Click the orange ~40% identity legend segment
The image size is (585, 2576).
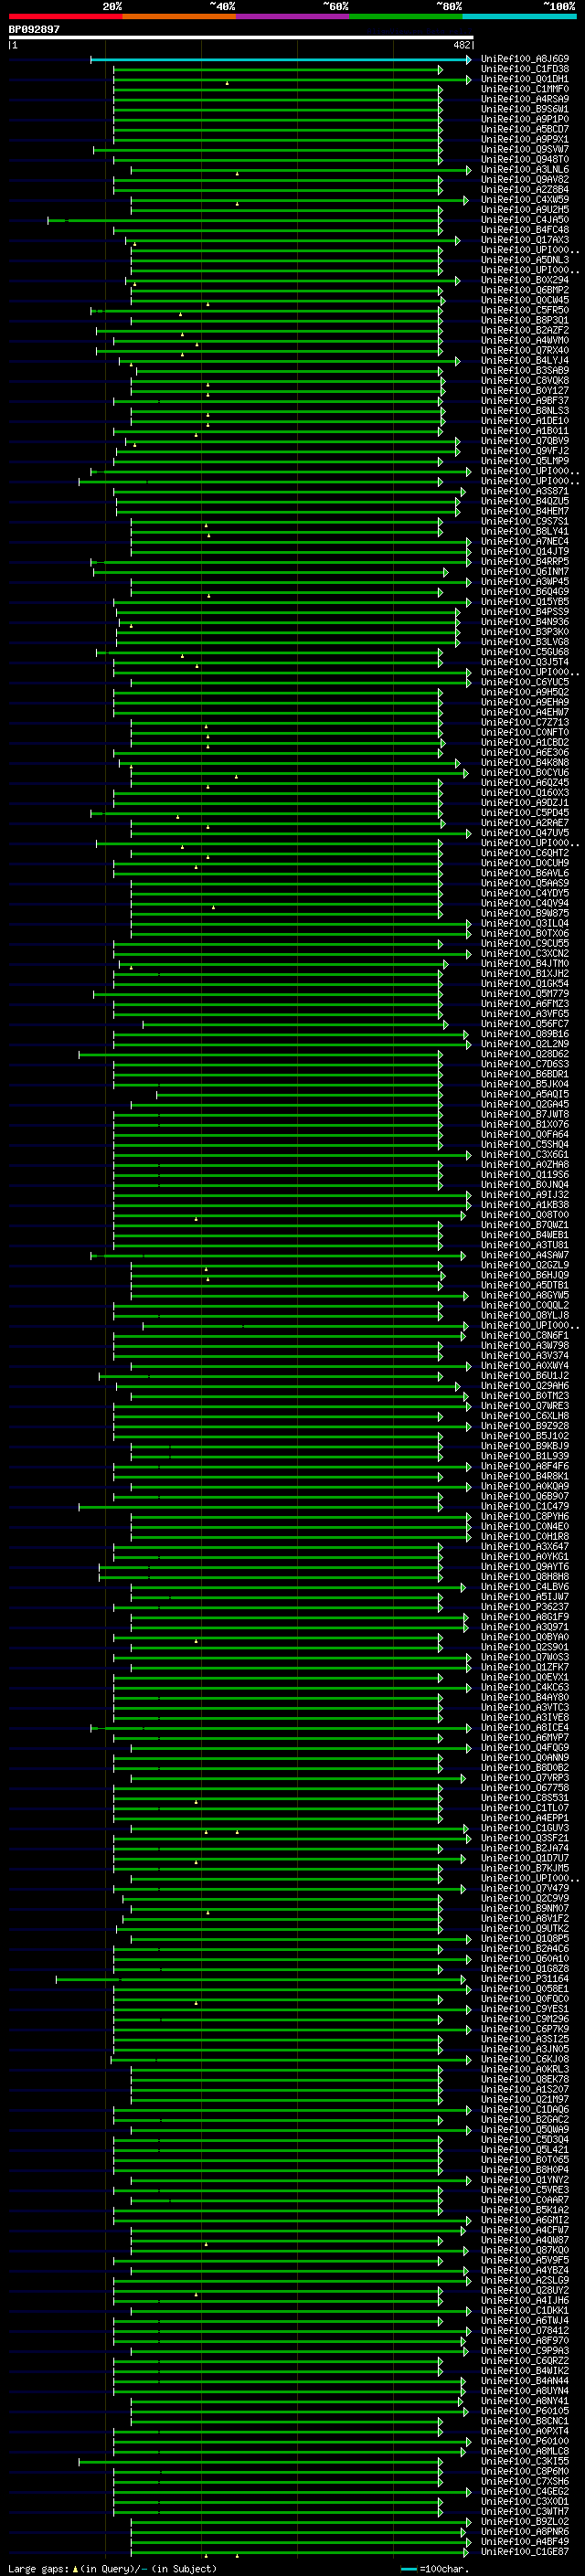pyautogui.click(x=179, y=16)
